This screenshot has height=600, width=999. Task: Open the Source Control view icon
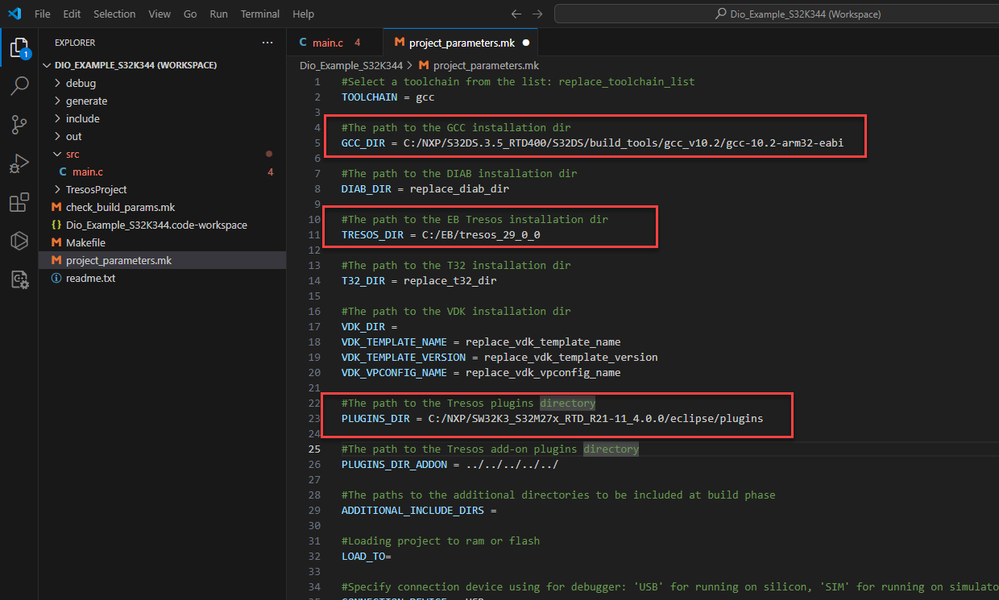(x=19, y=125)
